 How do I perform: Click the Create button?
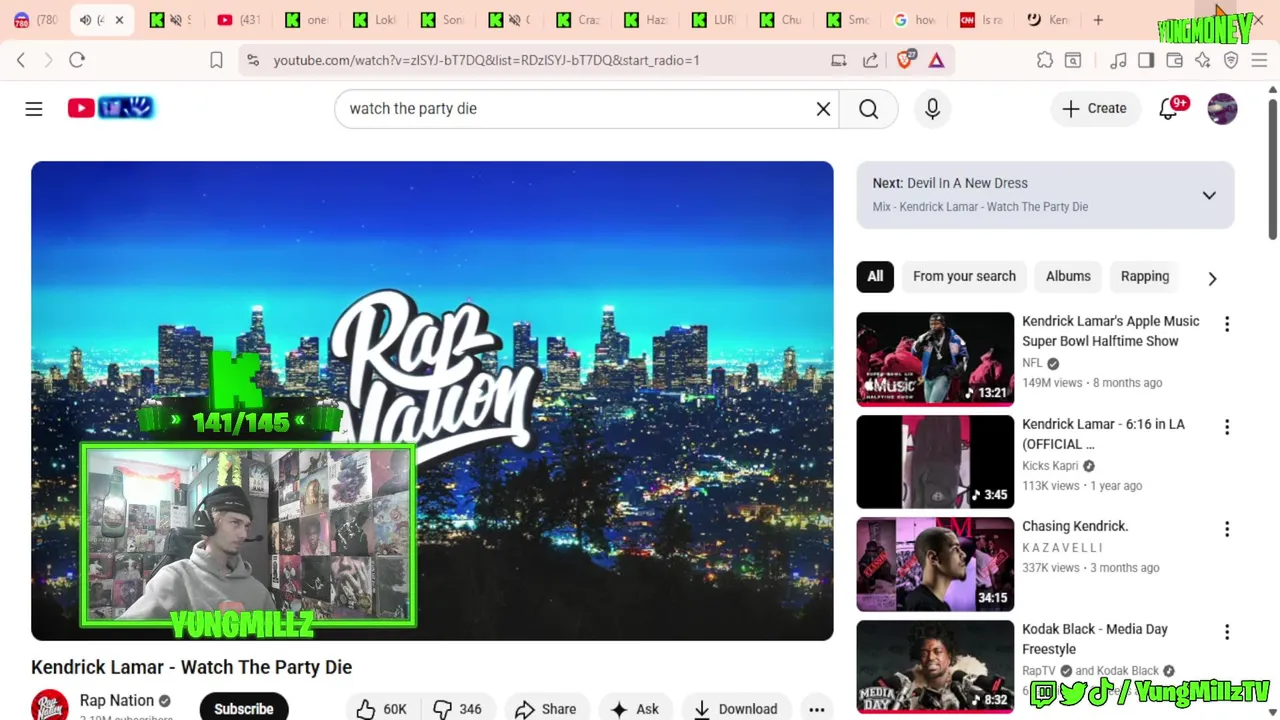[x=1094, y=108]
